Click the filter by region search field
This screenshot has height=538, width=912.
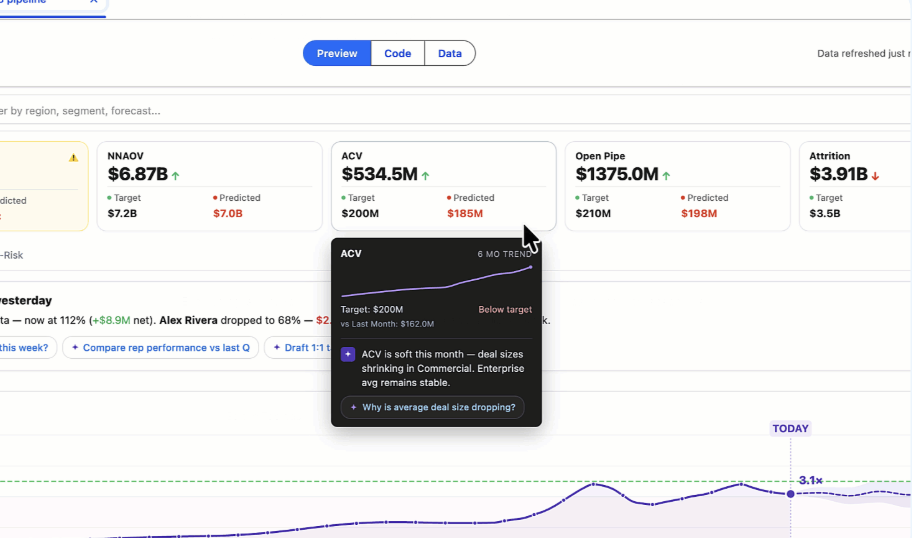pyautogui.click(x=454, y=111)
